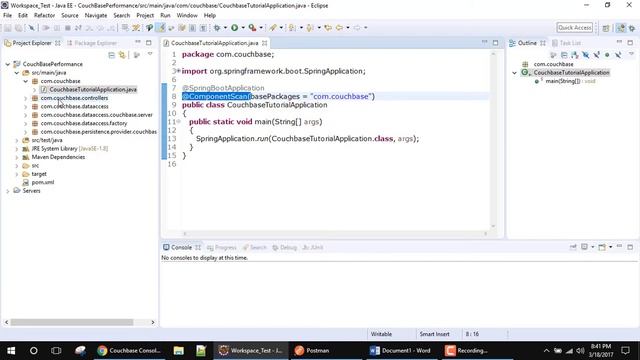The image size is (640, 360).
Task: Click the Project Explorer scroll right arrow
Action: (x=153, y=322)
